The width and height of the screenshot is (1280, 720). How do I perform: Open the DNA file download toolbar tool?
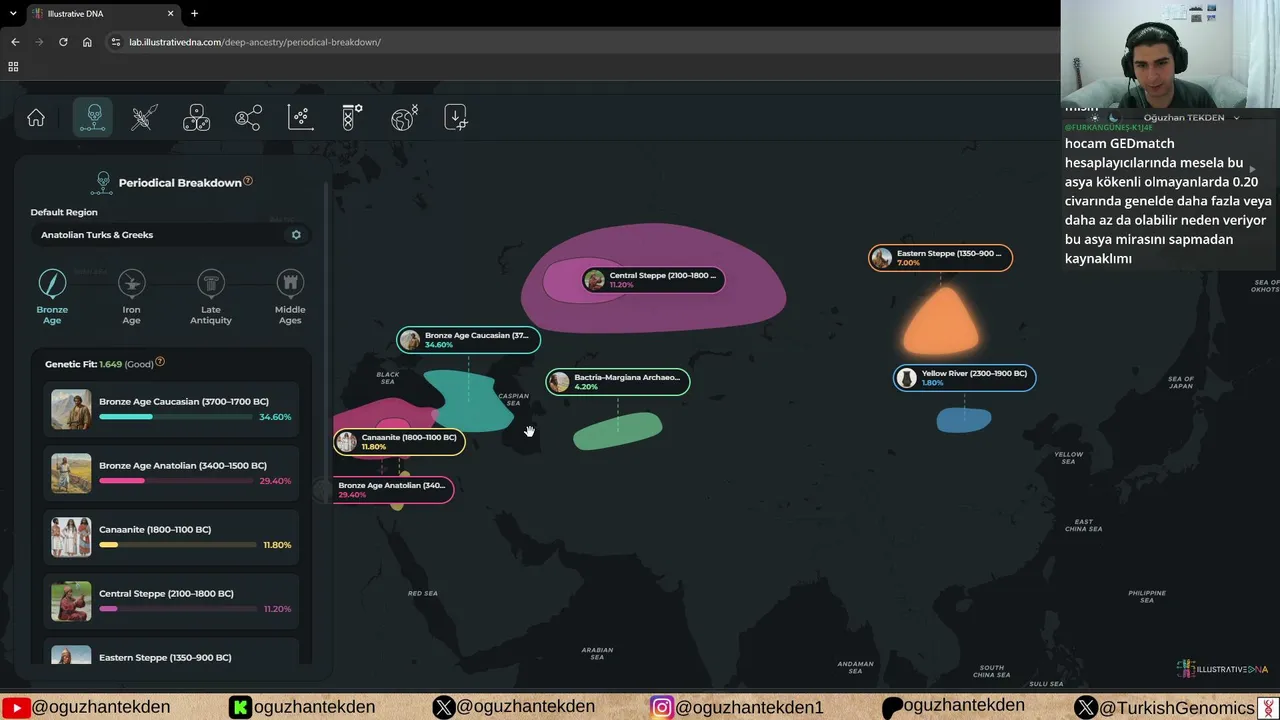(456, 118)
